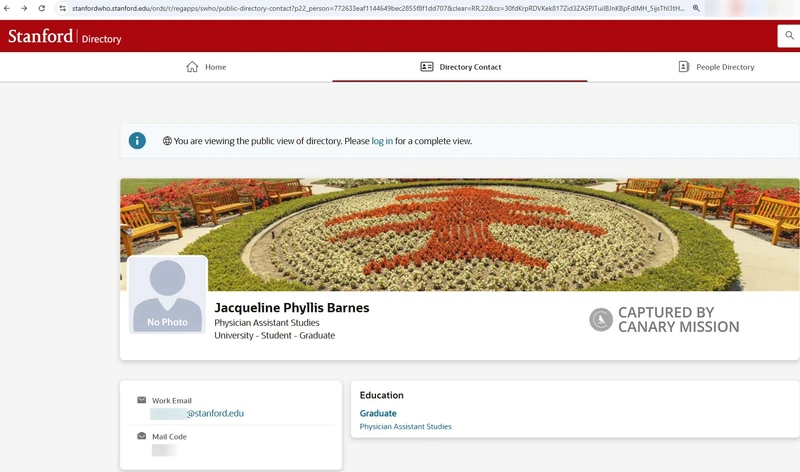
Task: Select the name Jacqueline Phyllis Barnes
Action: coord(291,308)
